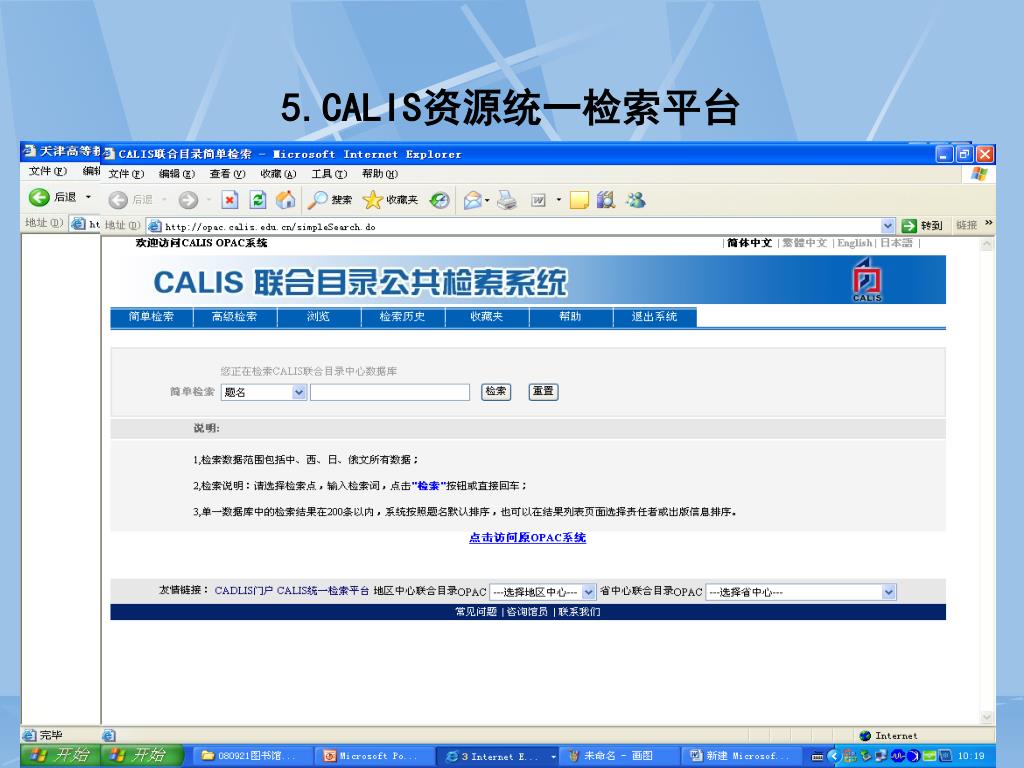Print the page with printer icon
1024x768 pixels.
pos(507,200)
